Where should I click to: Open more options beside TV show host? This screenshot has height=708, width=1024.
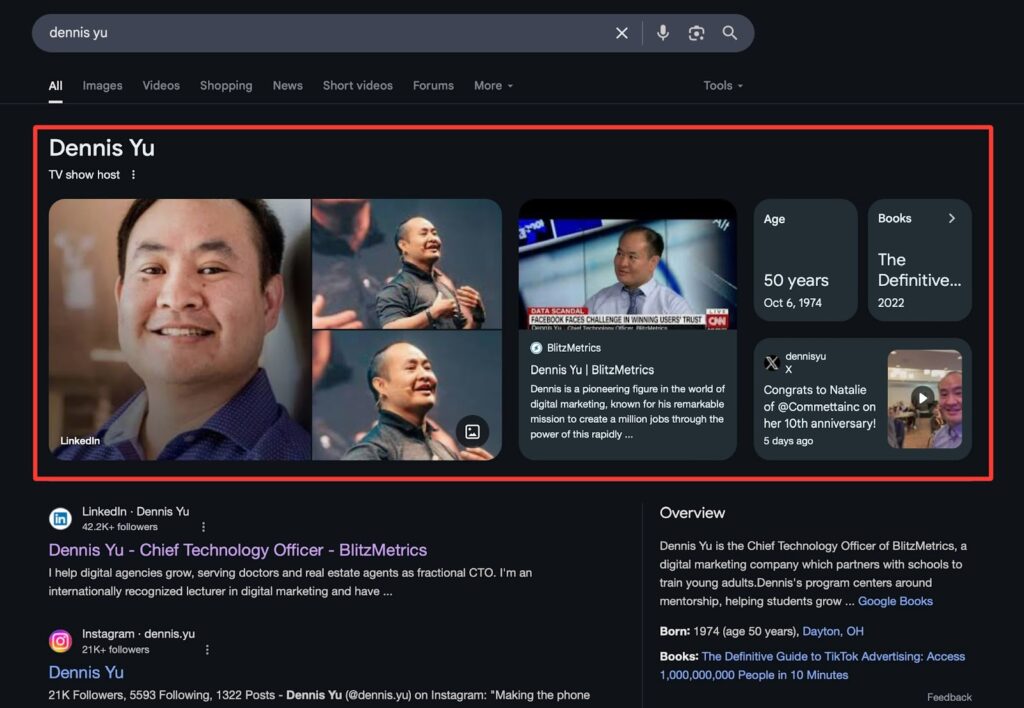(133, 174)
